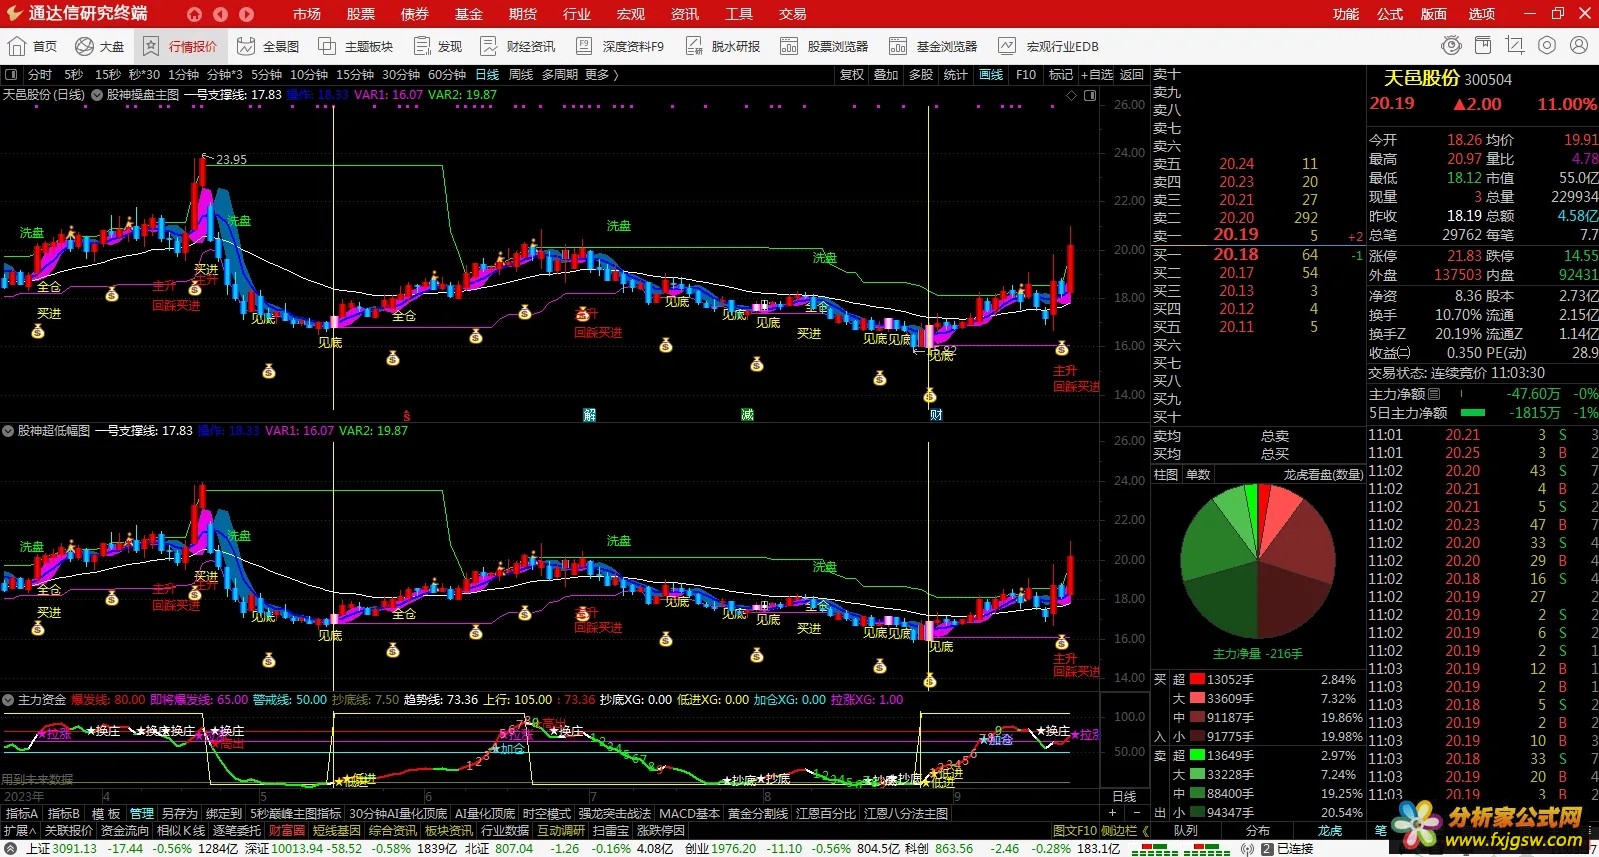Open the 版面 menu
The width and height of the screenshot is (1599, 857).
click(x=1434, y=14)
